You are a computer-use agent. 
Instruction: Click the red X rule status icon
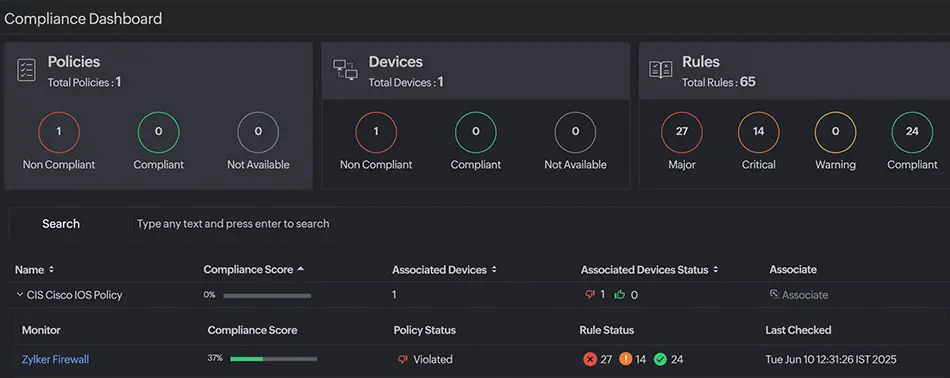(590, 359)
